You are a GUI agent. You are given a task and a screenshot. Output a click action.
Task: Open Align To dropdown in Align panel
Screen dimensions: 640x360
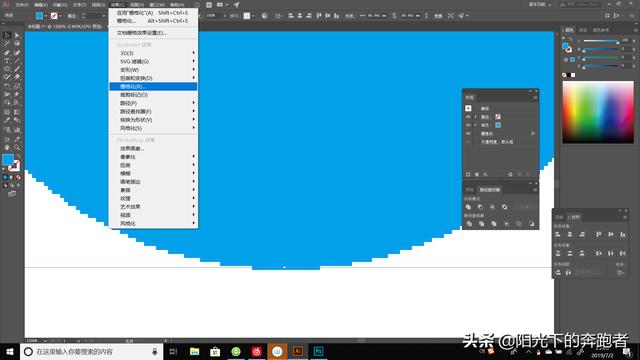coord(621,272)
